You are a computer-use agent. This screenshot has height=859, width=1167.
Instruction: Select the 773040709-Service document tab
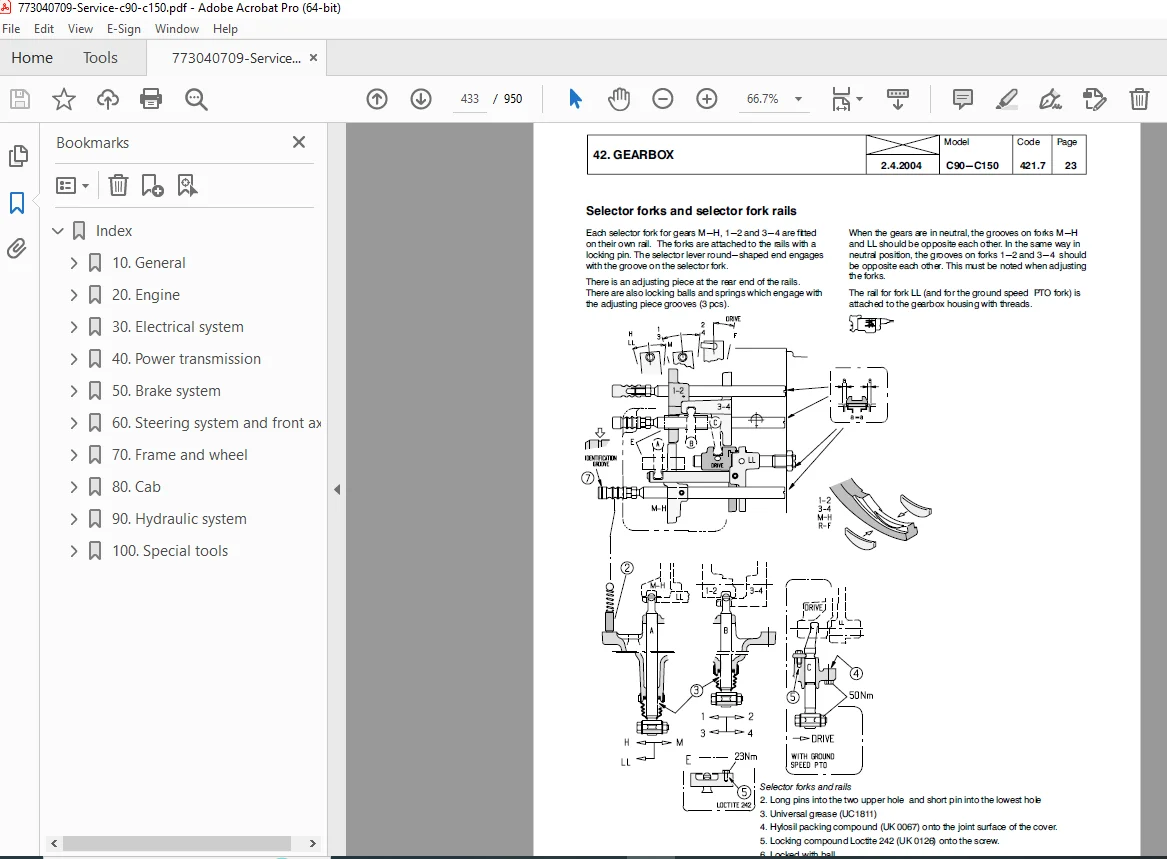tap(236, 58)
